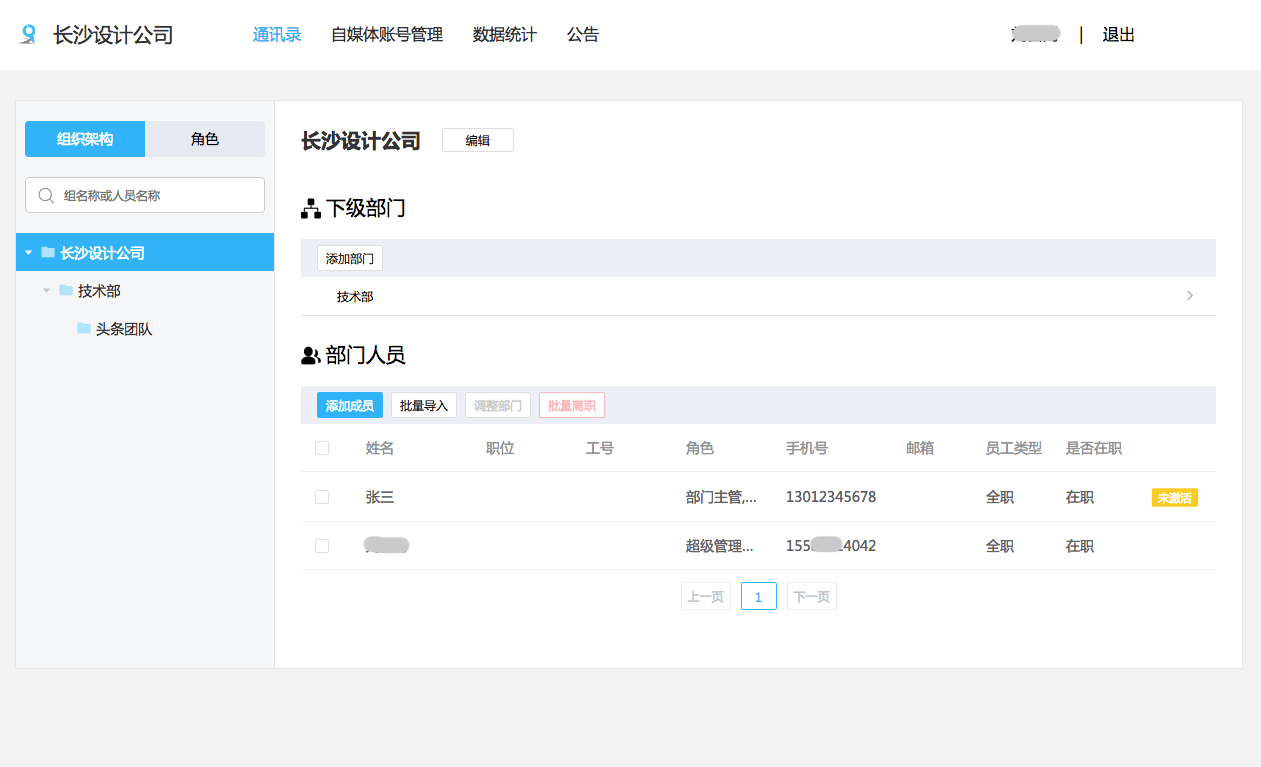The height and width of the screenshot is (767, 1261).
Task: Click the folder icon next to 头条团队
Action: click(x=83, y=328)
